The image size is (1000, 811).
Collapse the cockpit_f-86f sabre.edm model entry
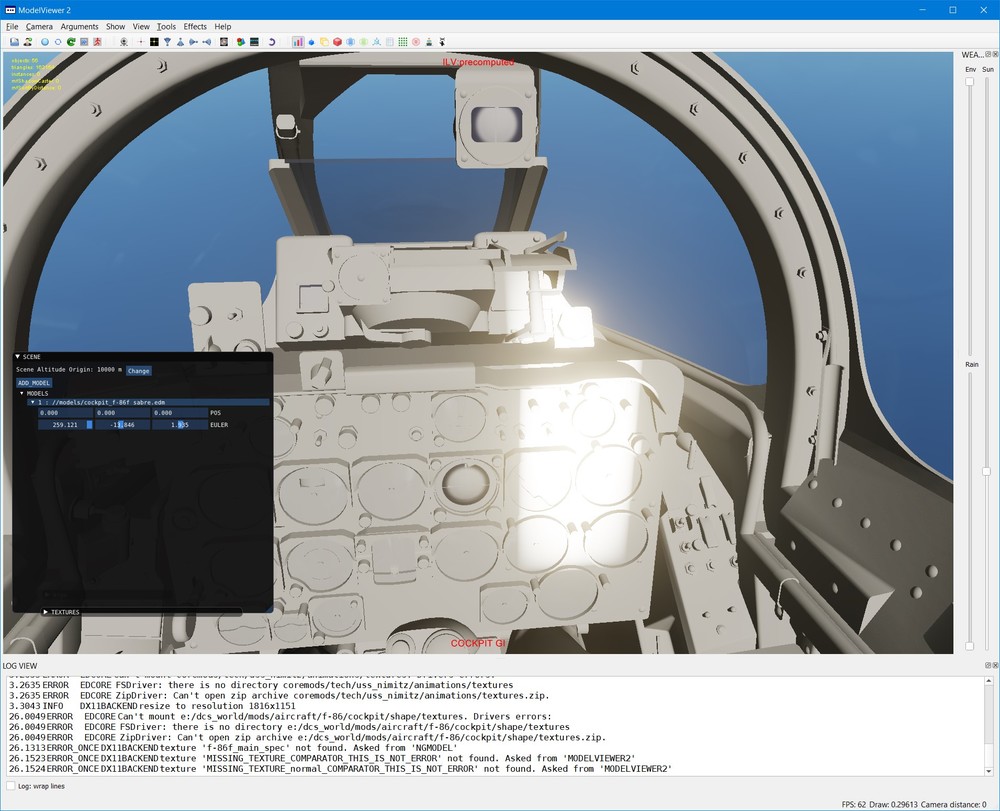pos(32,402)
